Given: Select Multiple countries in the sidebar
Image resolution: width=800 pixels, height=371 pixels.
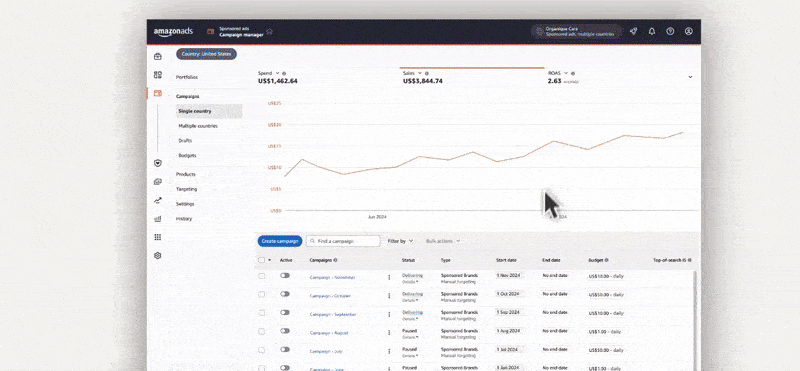Looking at the screenshot, I should [x=198, y=126].
